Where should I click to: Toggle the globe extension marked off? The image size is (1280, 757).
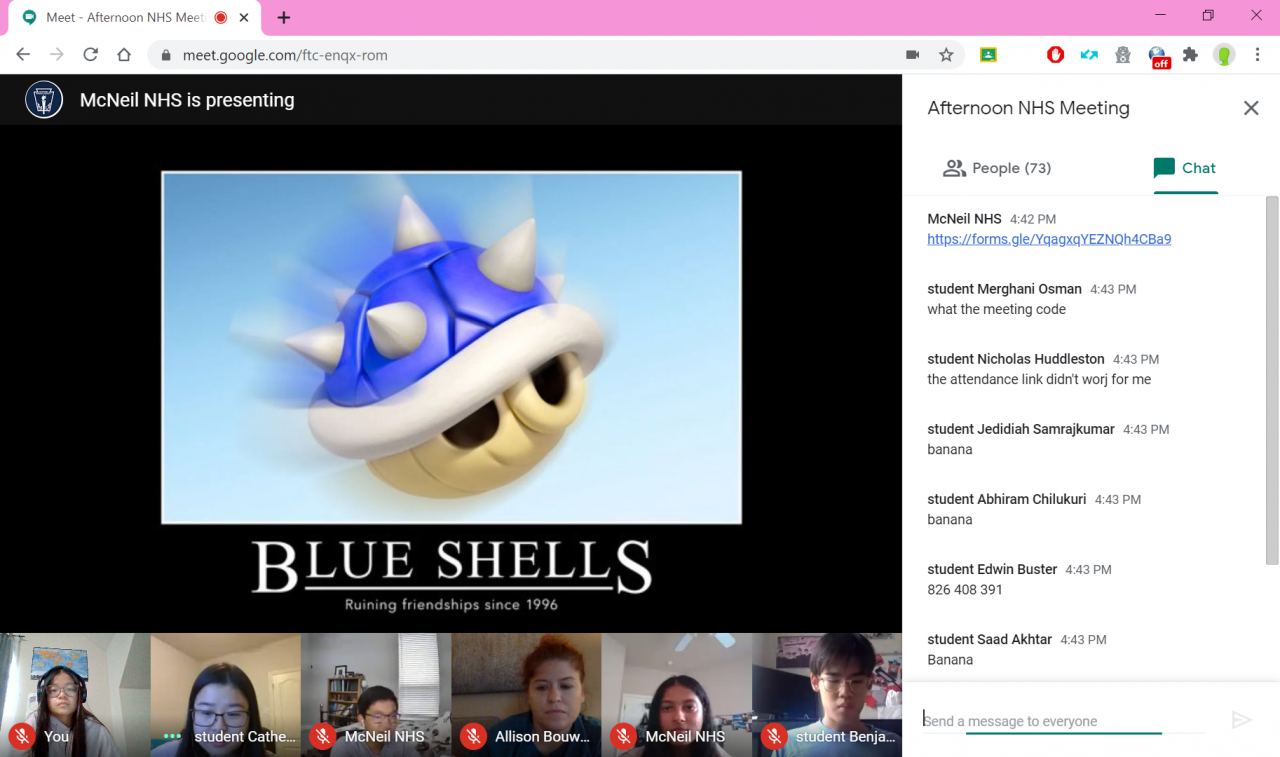1158,56
